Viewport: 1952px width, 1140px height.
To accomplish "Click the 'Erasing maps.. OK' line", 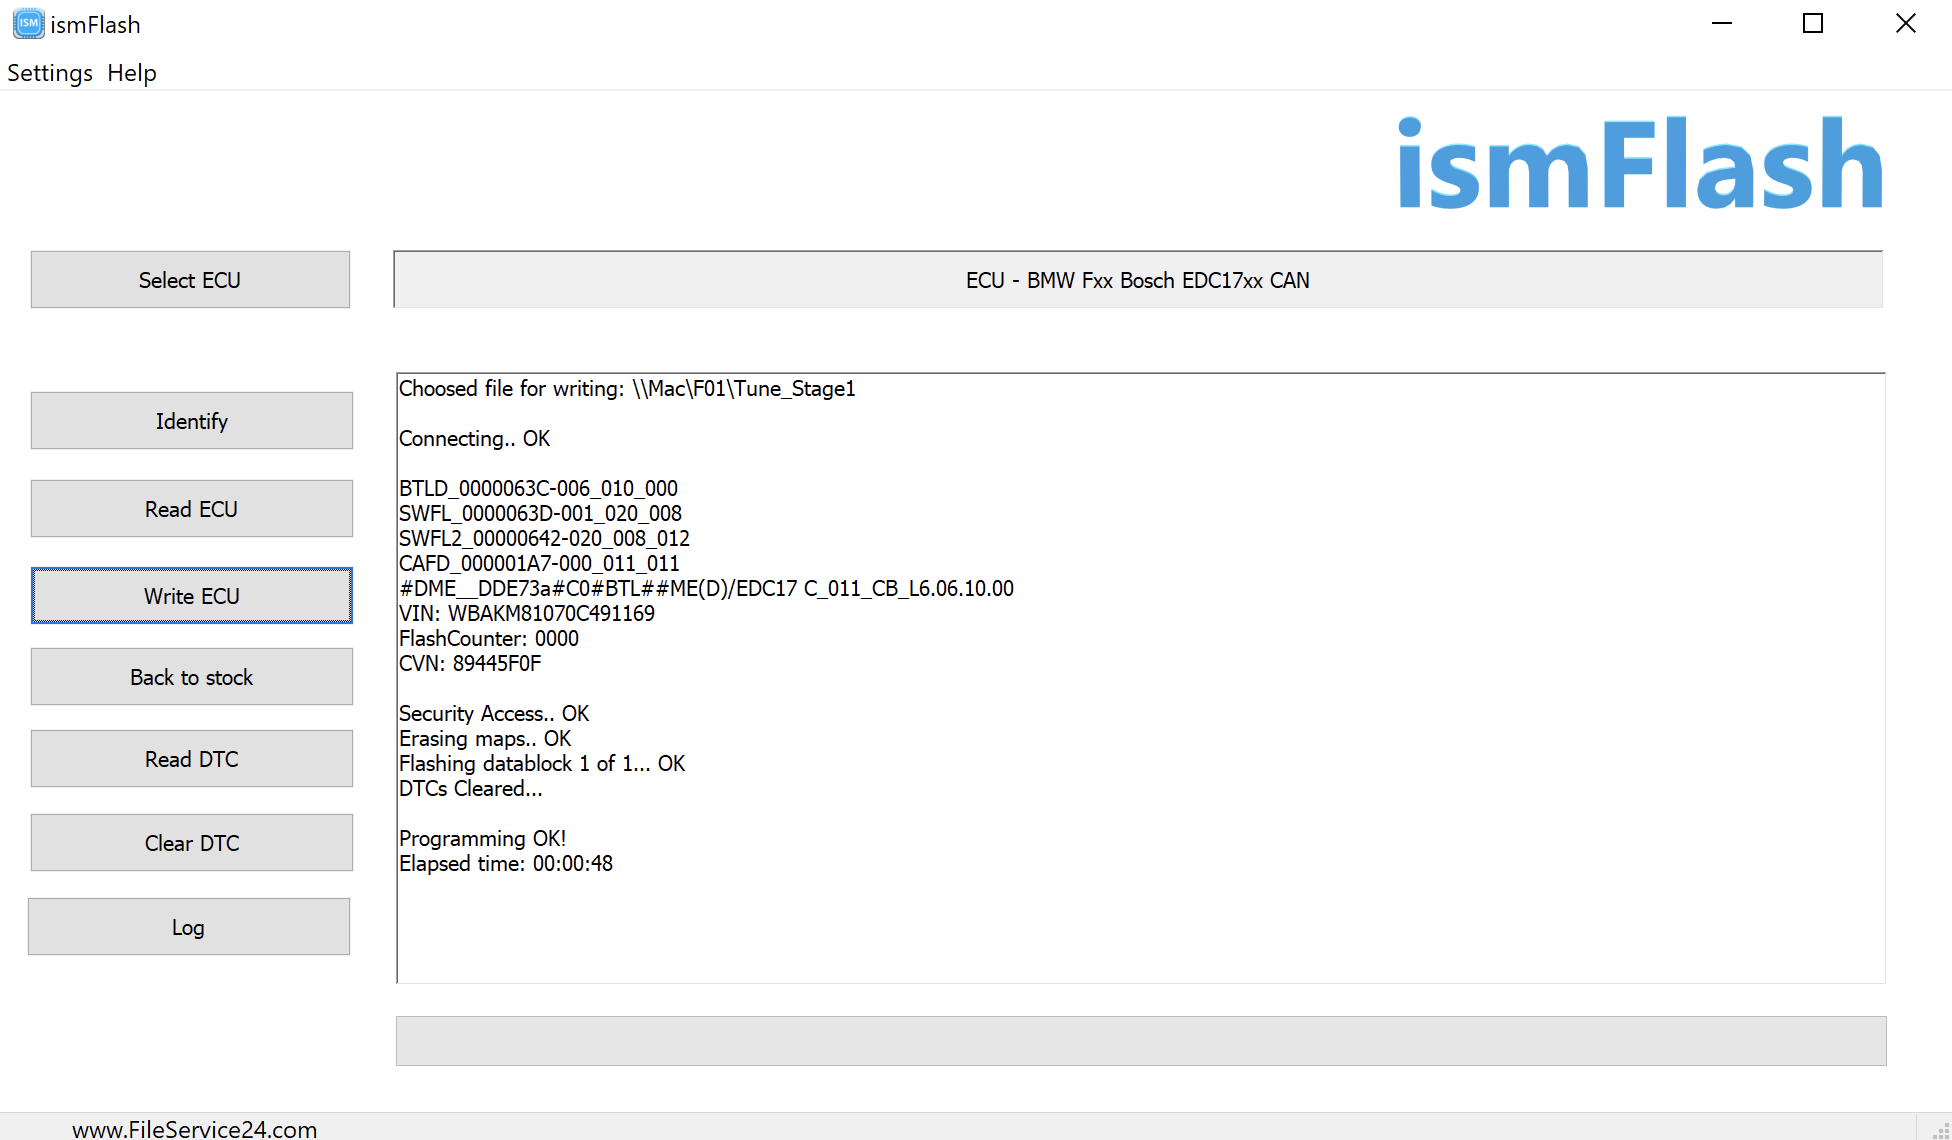I will pos(485,739).
